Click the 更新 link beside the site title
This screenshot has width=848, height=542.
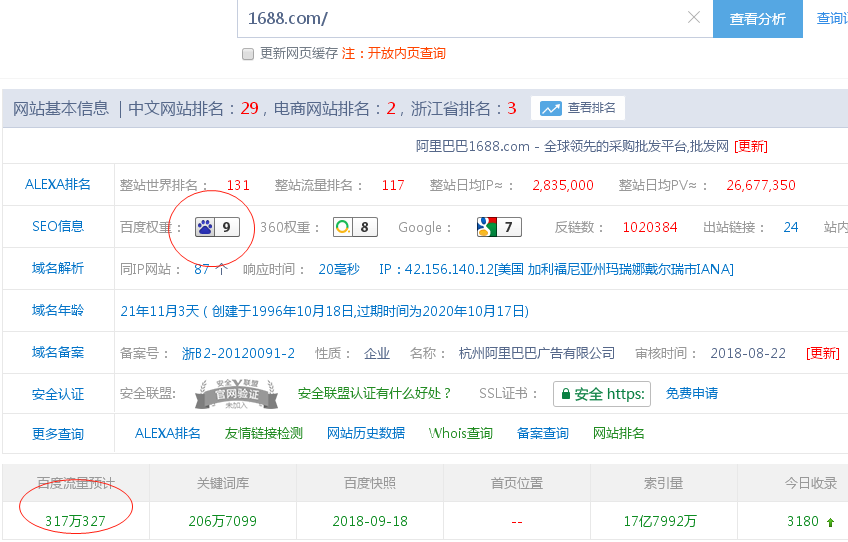[x=751, y=146]
